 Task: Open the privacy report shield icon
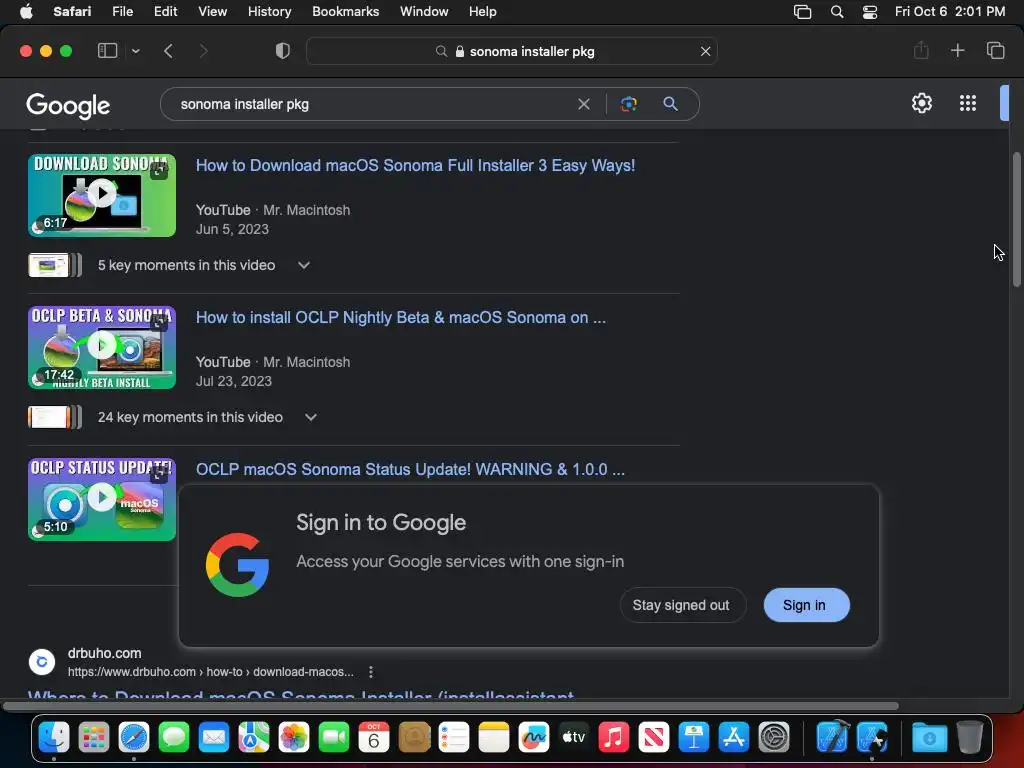(282, 51)
